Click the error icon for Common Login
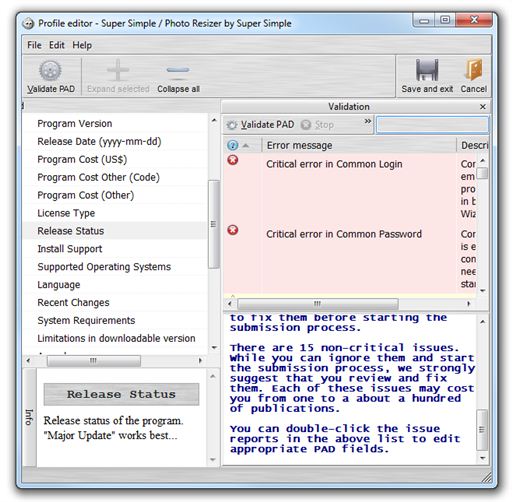Image resolution: width=512 pixels, height=502 pixels. click(x=233, y=160)
